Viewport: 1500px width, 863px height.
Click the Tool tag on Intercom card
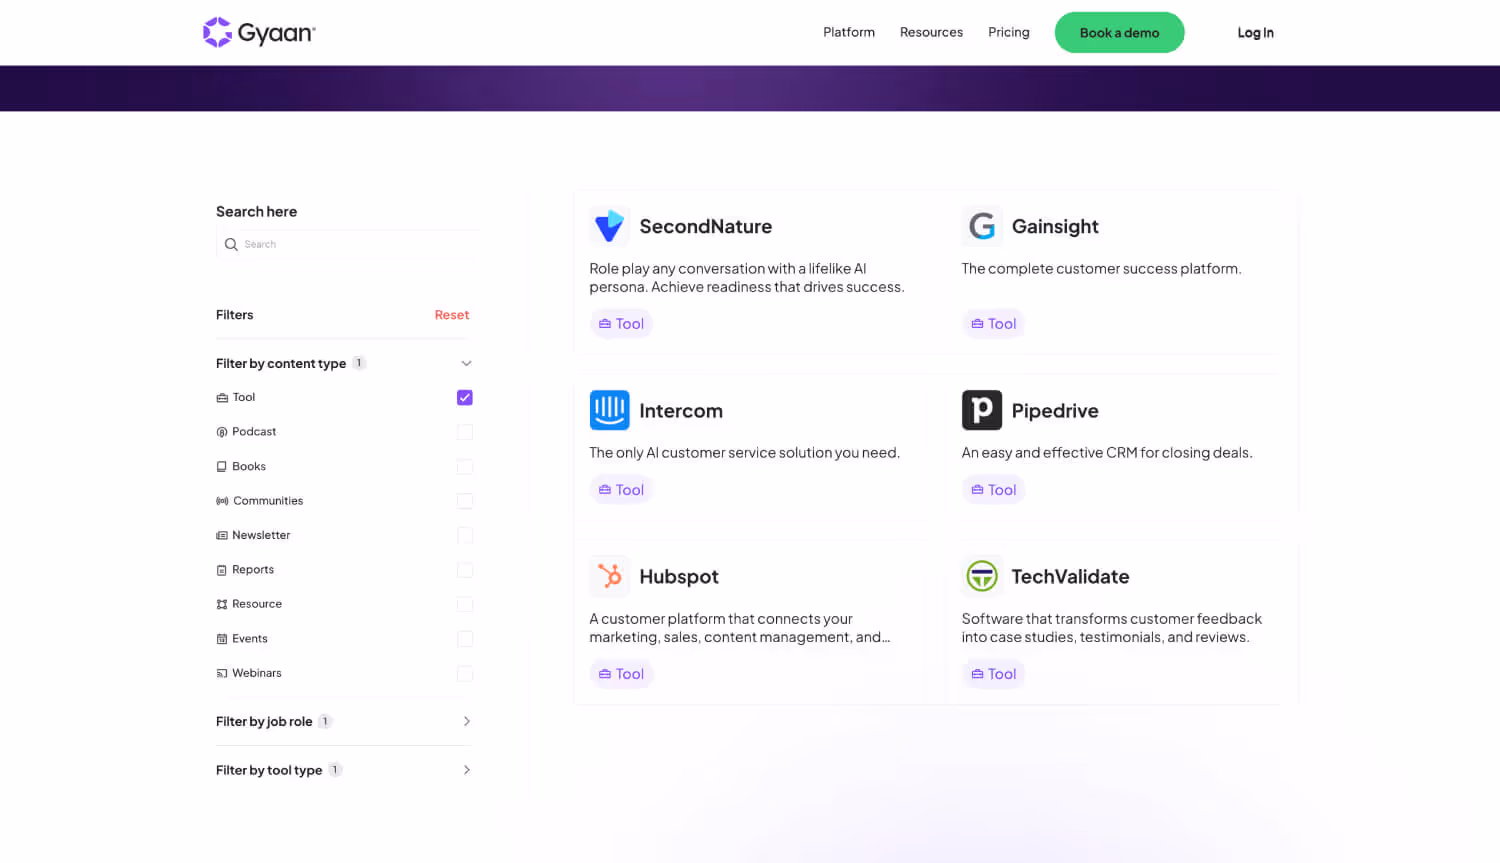coord(621,490)
